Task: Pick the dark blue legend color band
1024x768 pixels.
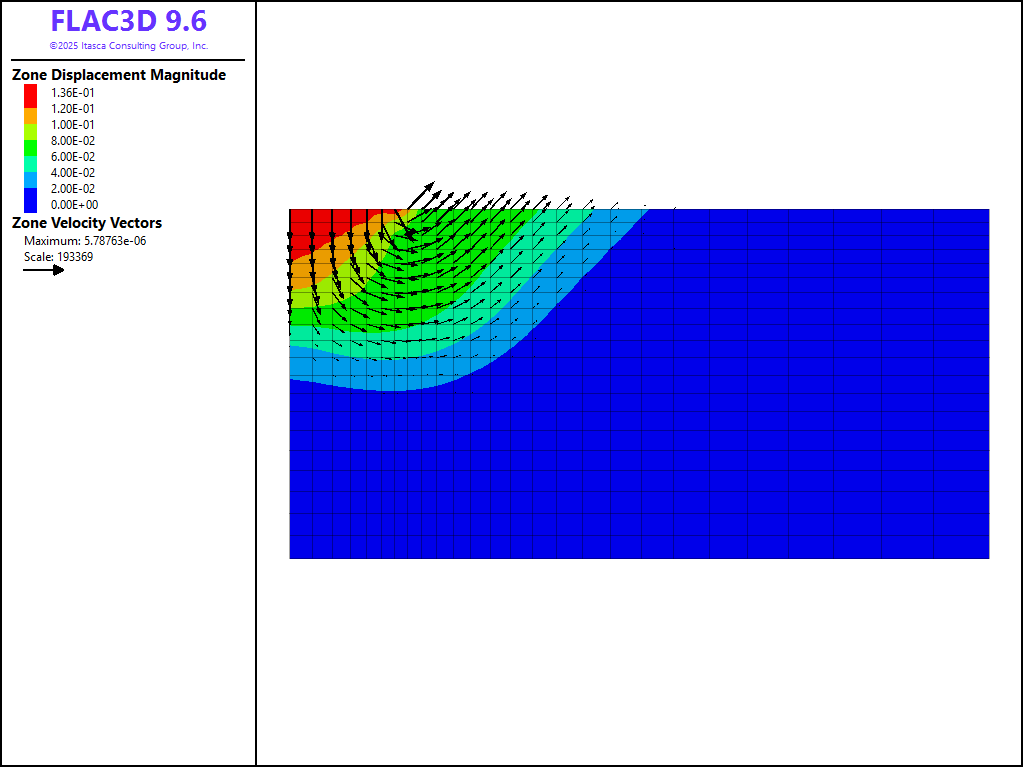Action: pyautogui.click(x=31, y=198)
